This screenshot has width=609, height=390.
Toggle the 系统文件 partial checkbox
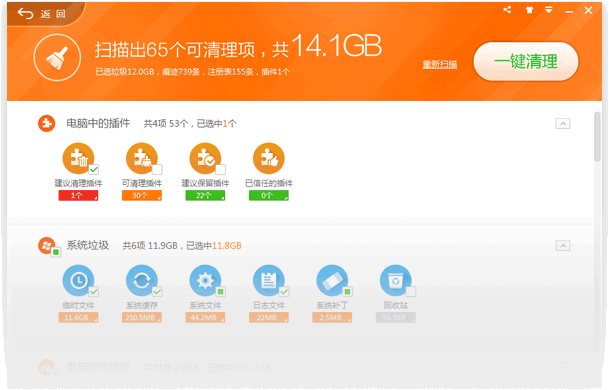(220, 291)
